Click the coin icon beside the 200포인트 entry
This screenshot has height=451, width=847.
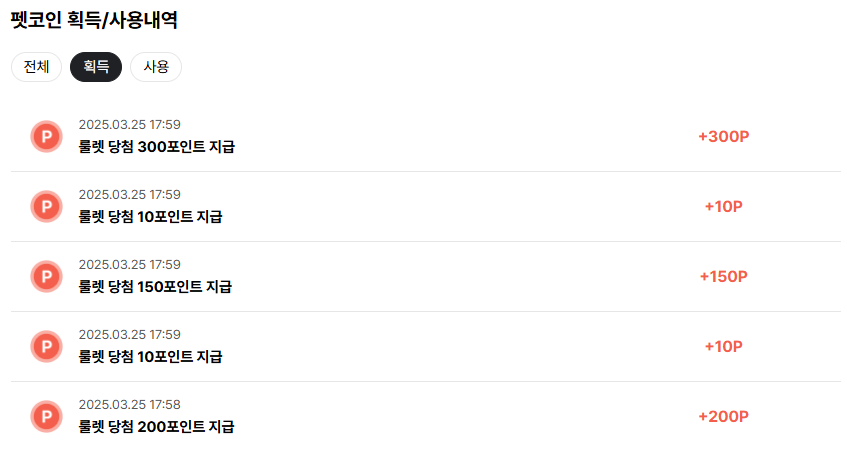pos(46,416)
